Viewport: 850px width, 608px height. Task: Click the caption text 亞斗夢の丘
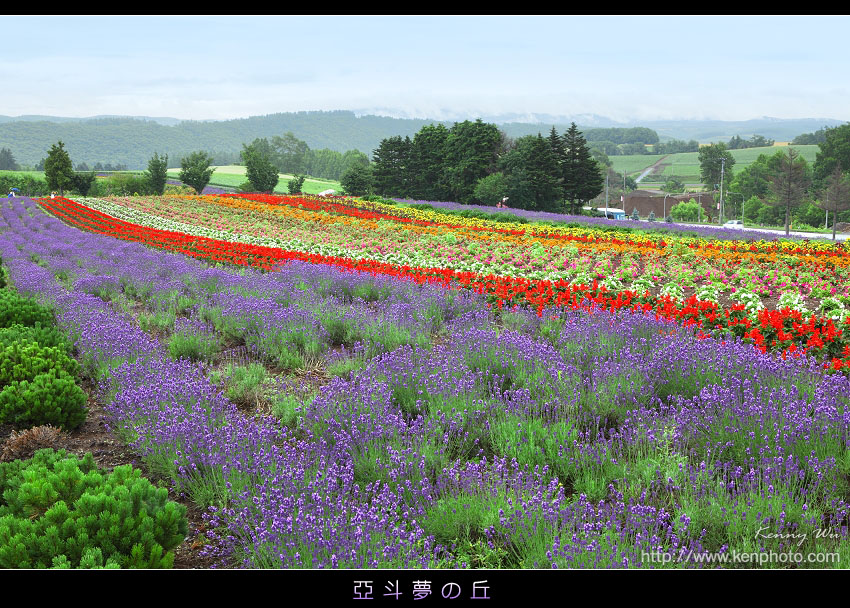pos(422,590)
